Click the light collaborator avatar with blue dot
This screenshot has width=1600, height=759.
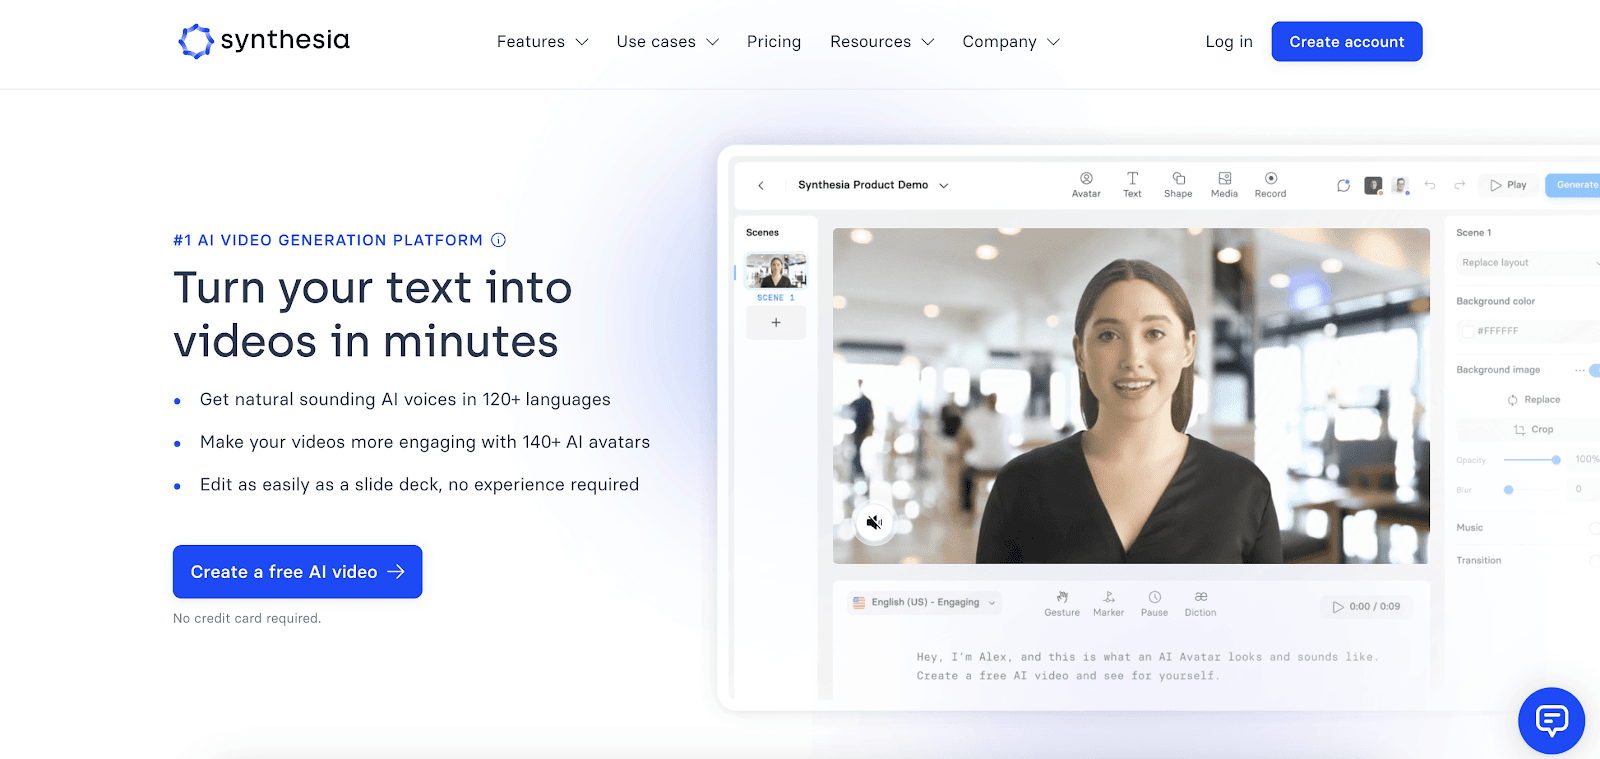point(1400,185)
